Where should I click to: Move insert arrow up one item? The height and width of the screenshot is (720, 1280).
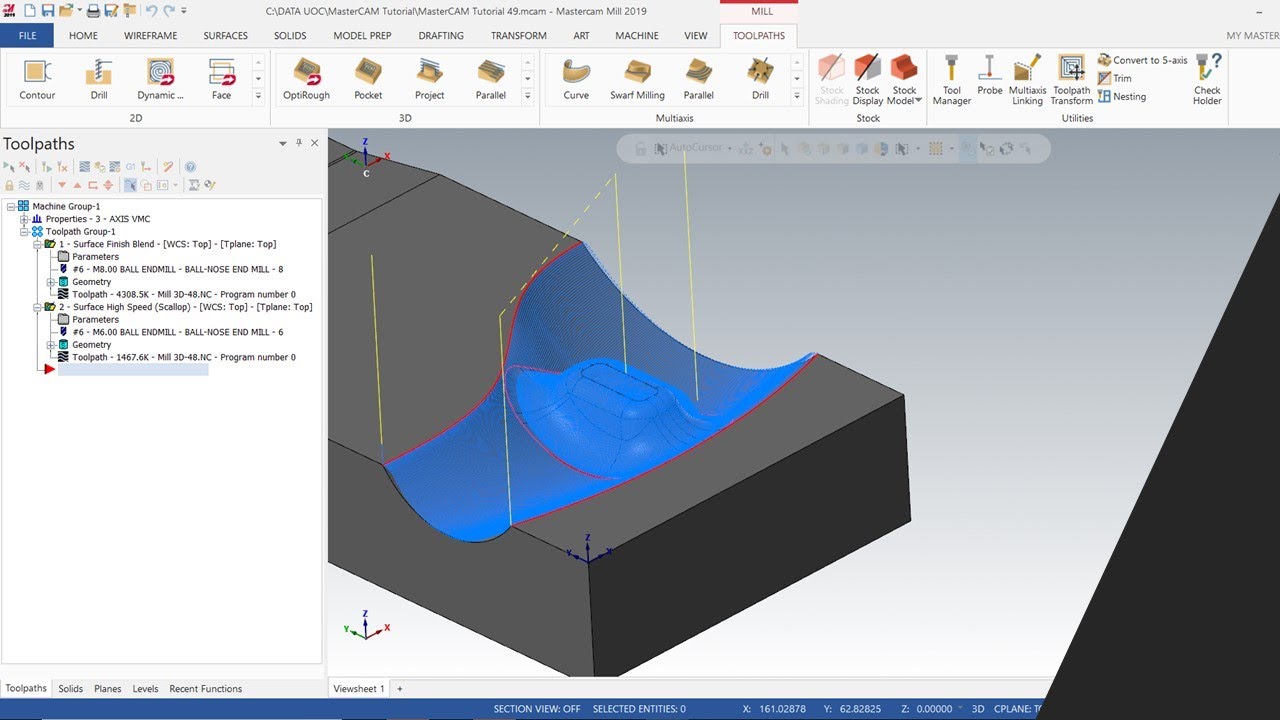[x=77, y=185]
